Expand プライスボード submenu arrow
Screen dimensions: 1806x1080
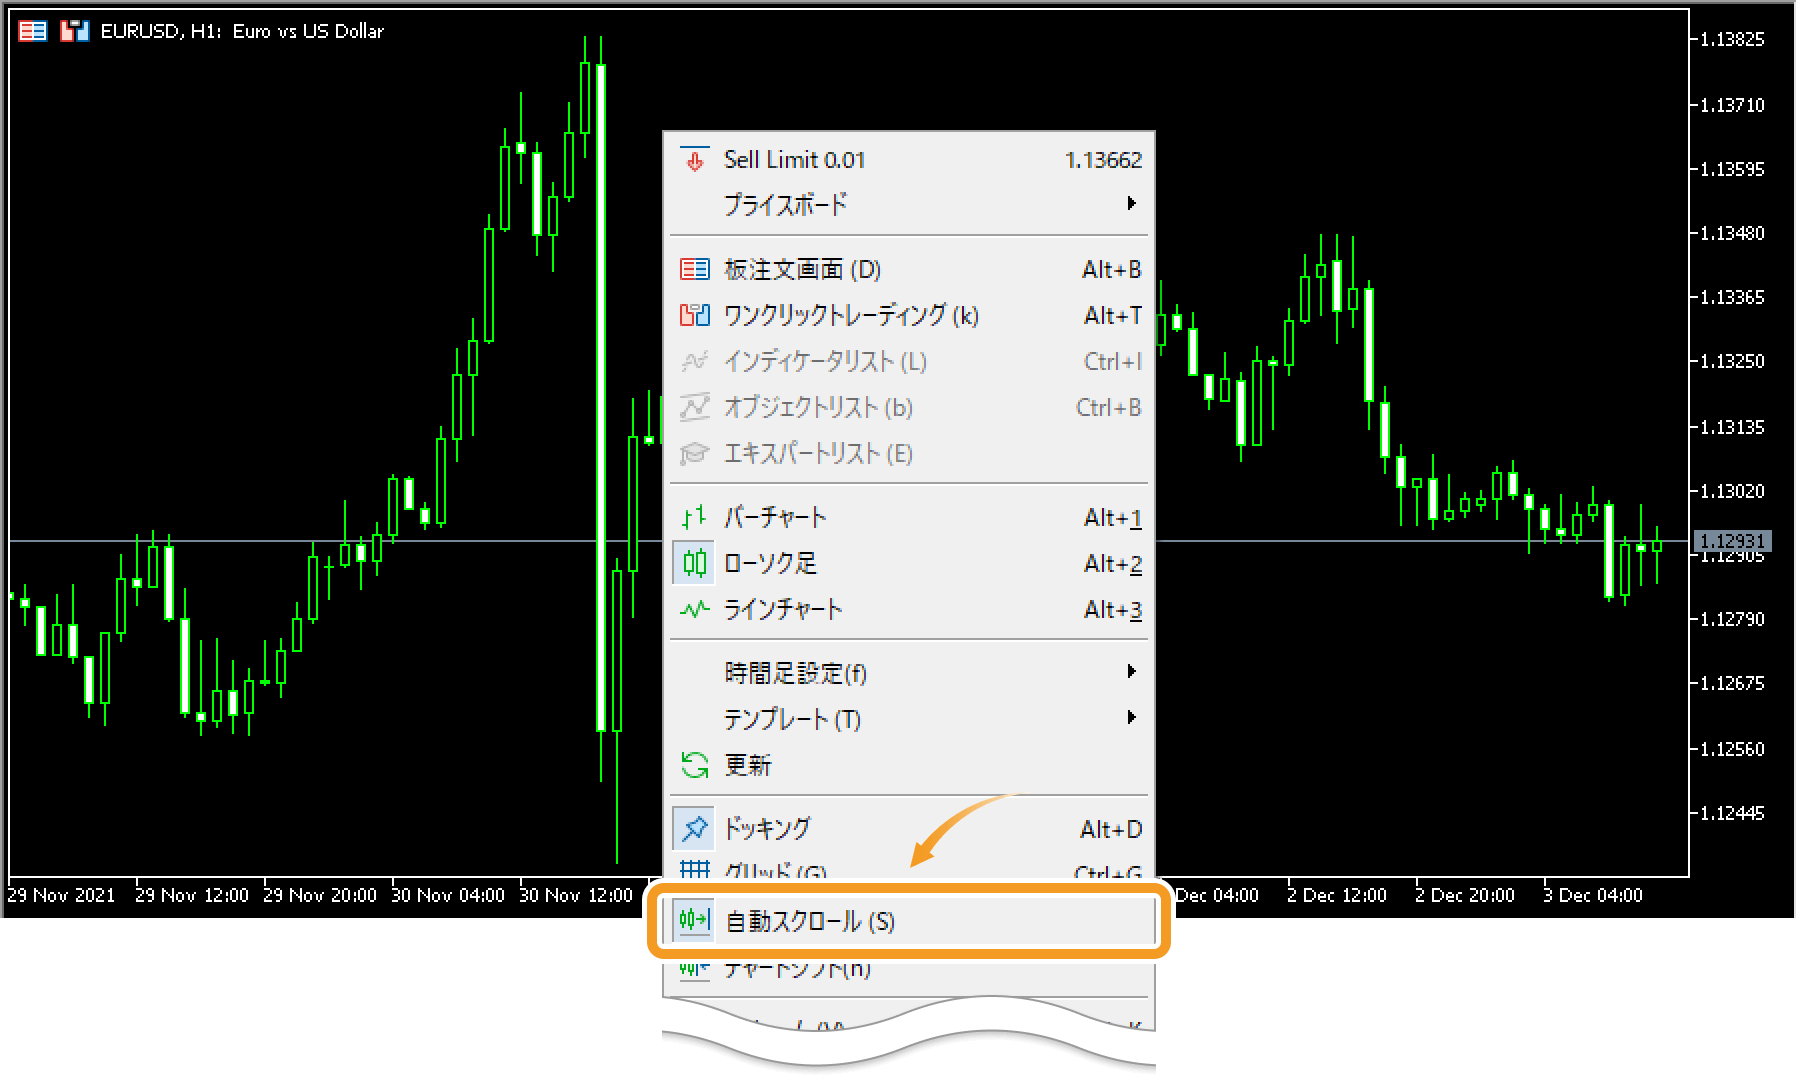tap(1132, 203)
